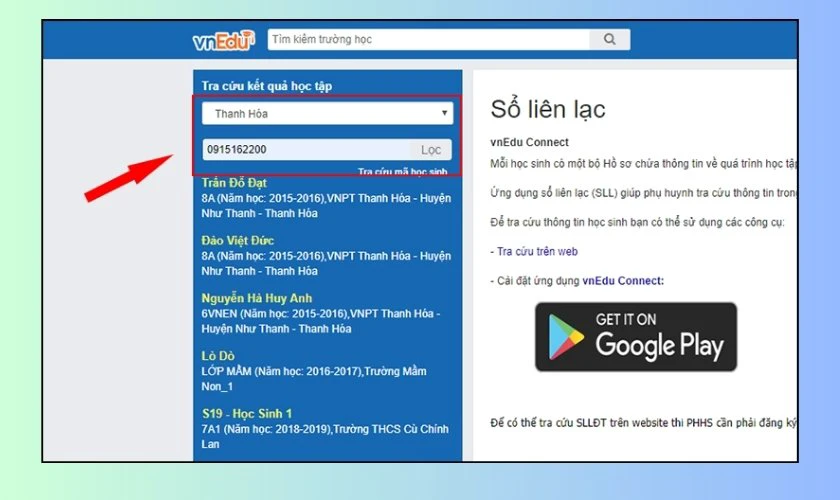Select student Trần Đỗ Đạt
The width and height of the screenshot is (840, 500).
click(x=234, y=183)
